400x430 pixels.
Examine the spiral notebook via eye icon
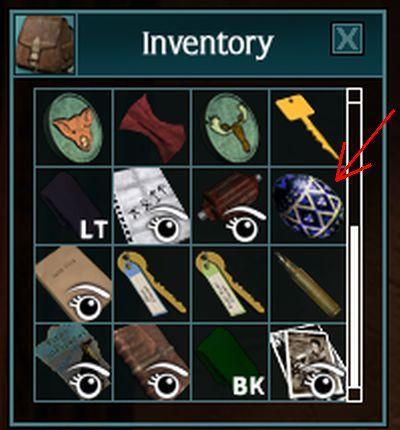(166, 225)
